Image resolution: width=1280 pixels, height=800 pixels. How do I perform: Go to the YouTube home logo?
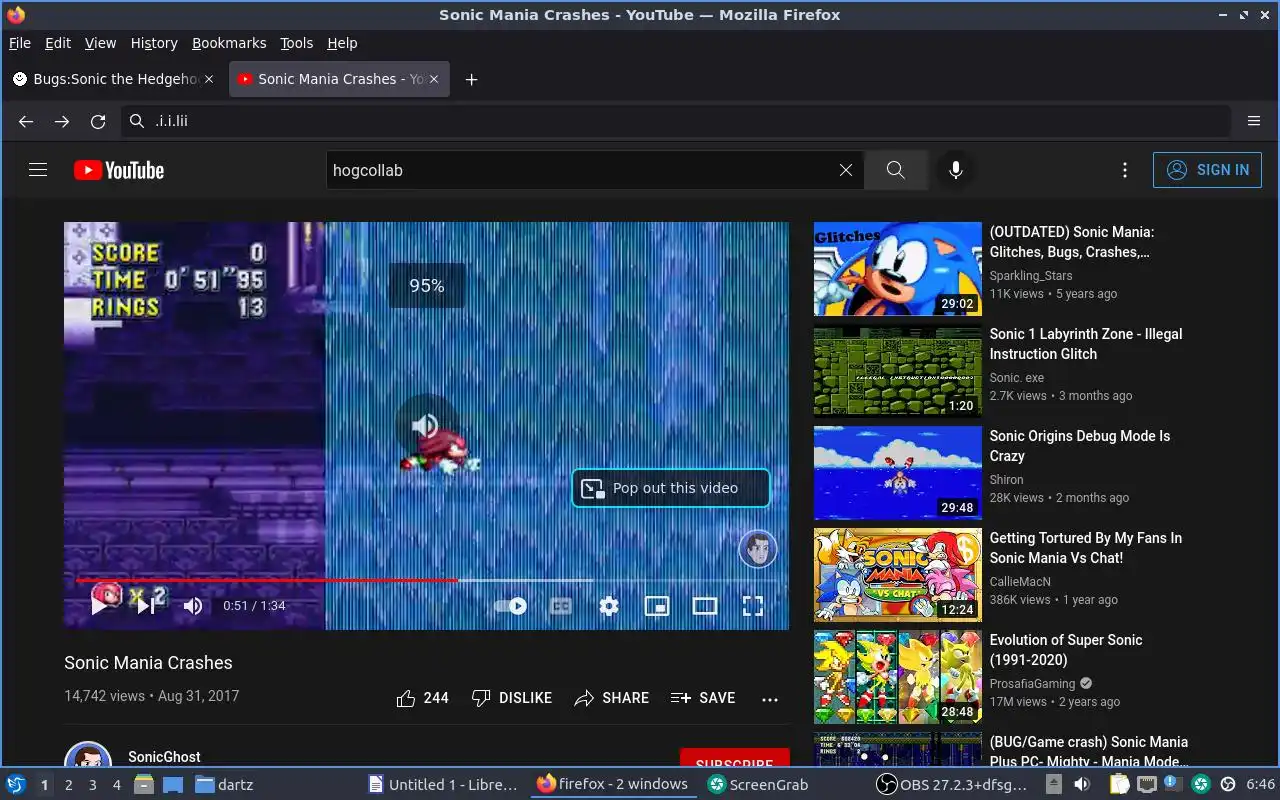[119, 170]
